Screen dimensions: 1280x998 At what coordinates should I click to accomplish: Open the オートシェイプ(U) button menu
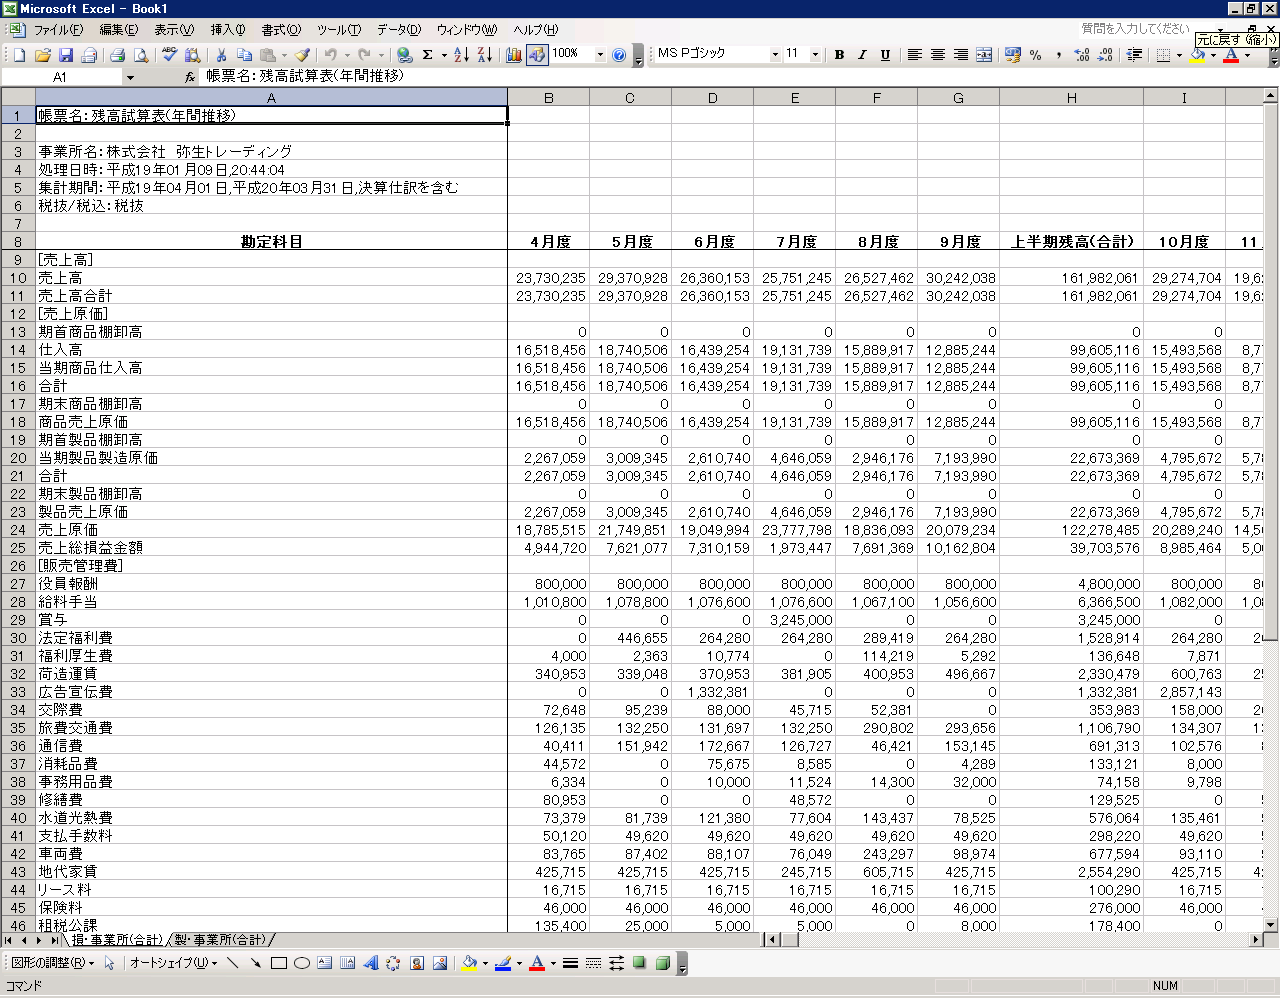coord(173,963)
